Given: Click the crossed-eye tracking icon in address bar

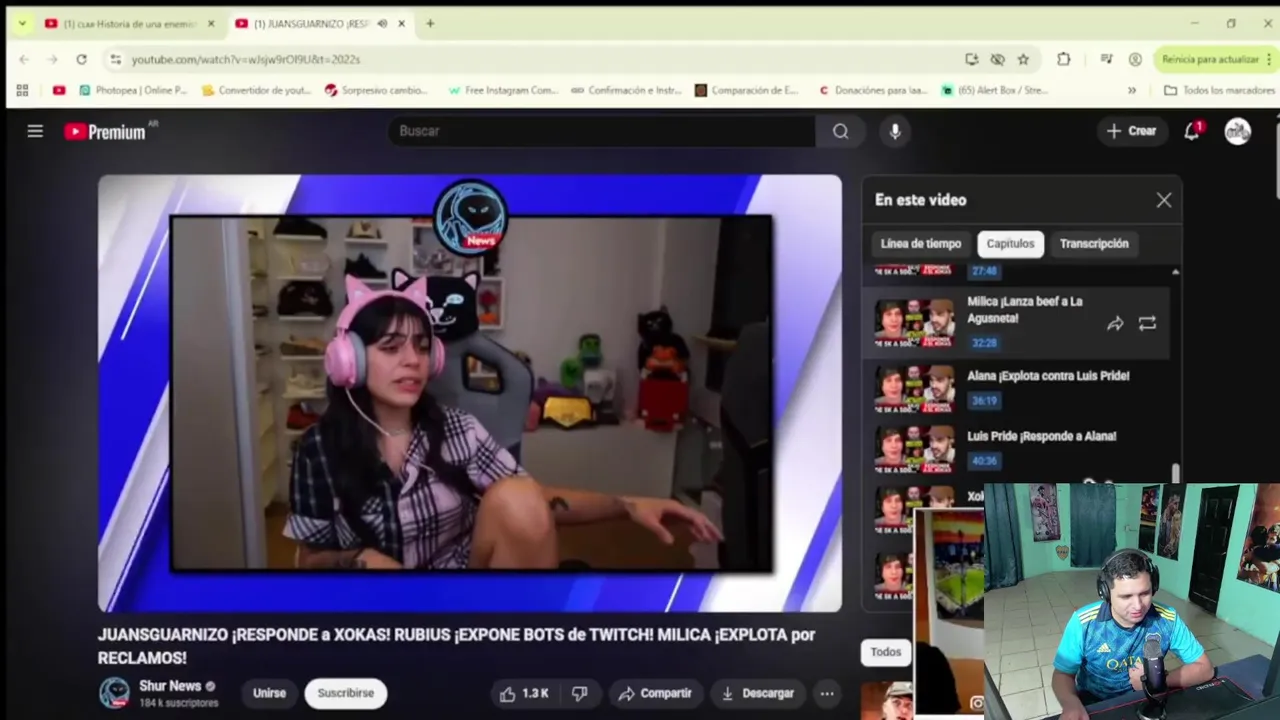Looking at the screenshot, I should (997, 59).
